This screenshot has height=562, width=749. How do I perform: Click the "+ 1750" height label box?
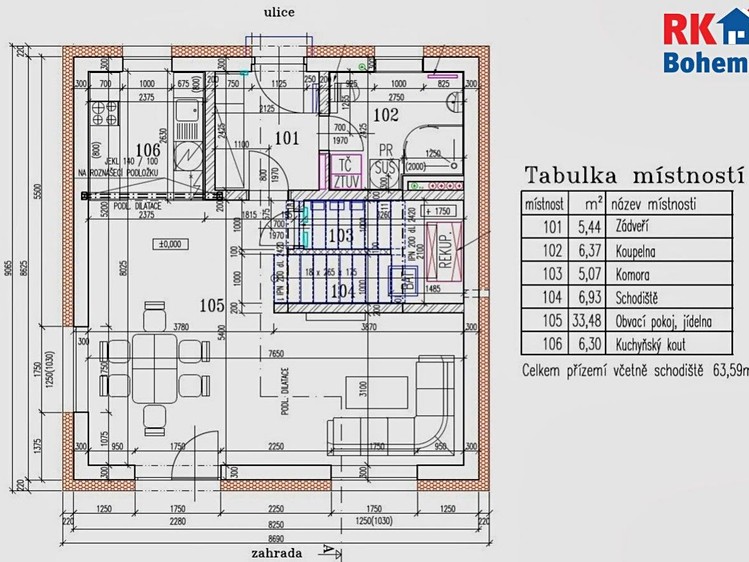(x=439, y=211)
